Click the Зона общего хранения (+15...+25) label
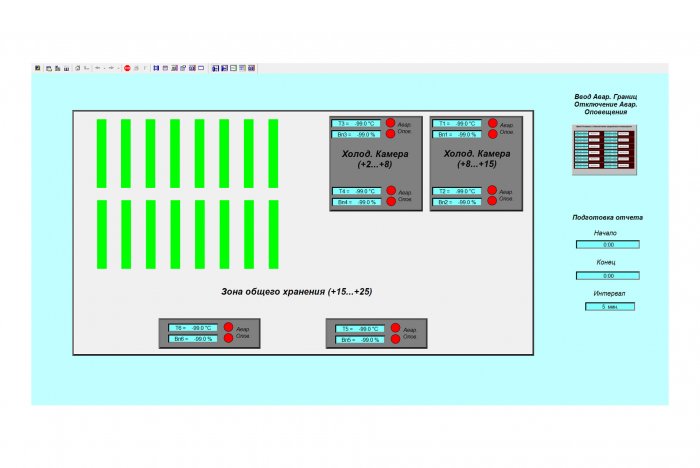700x468 pixels. (296, 292)
